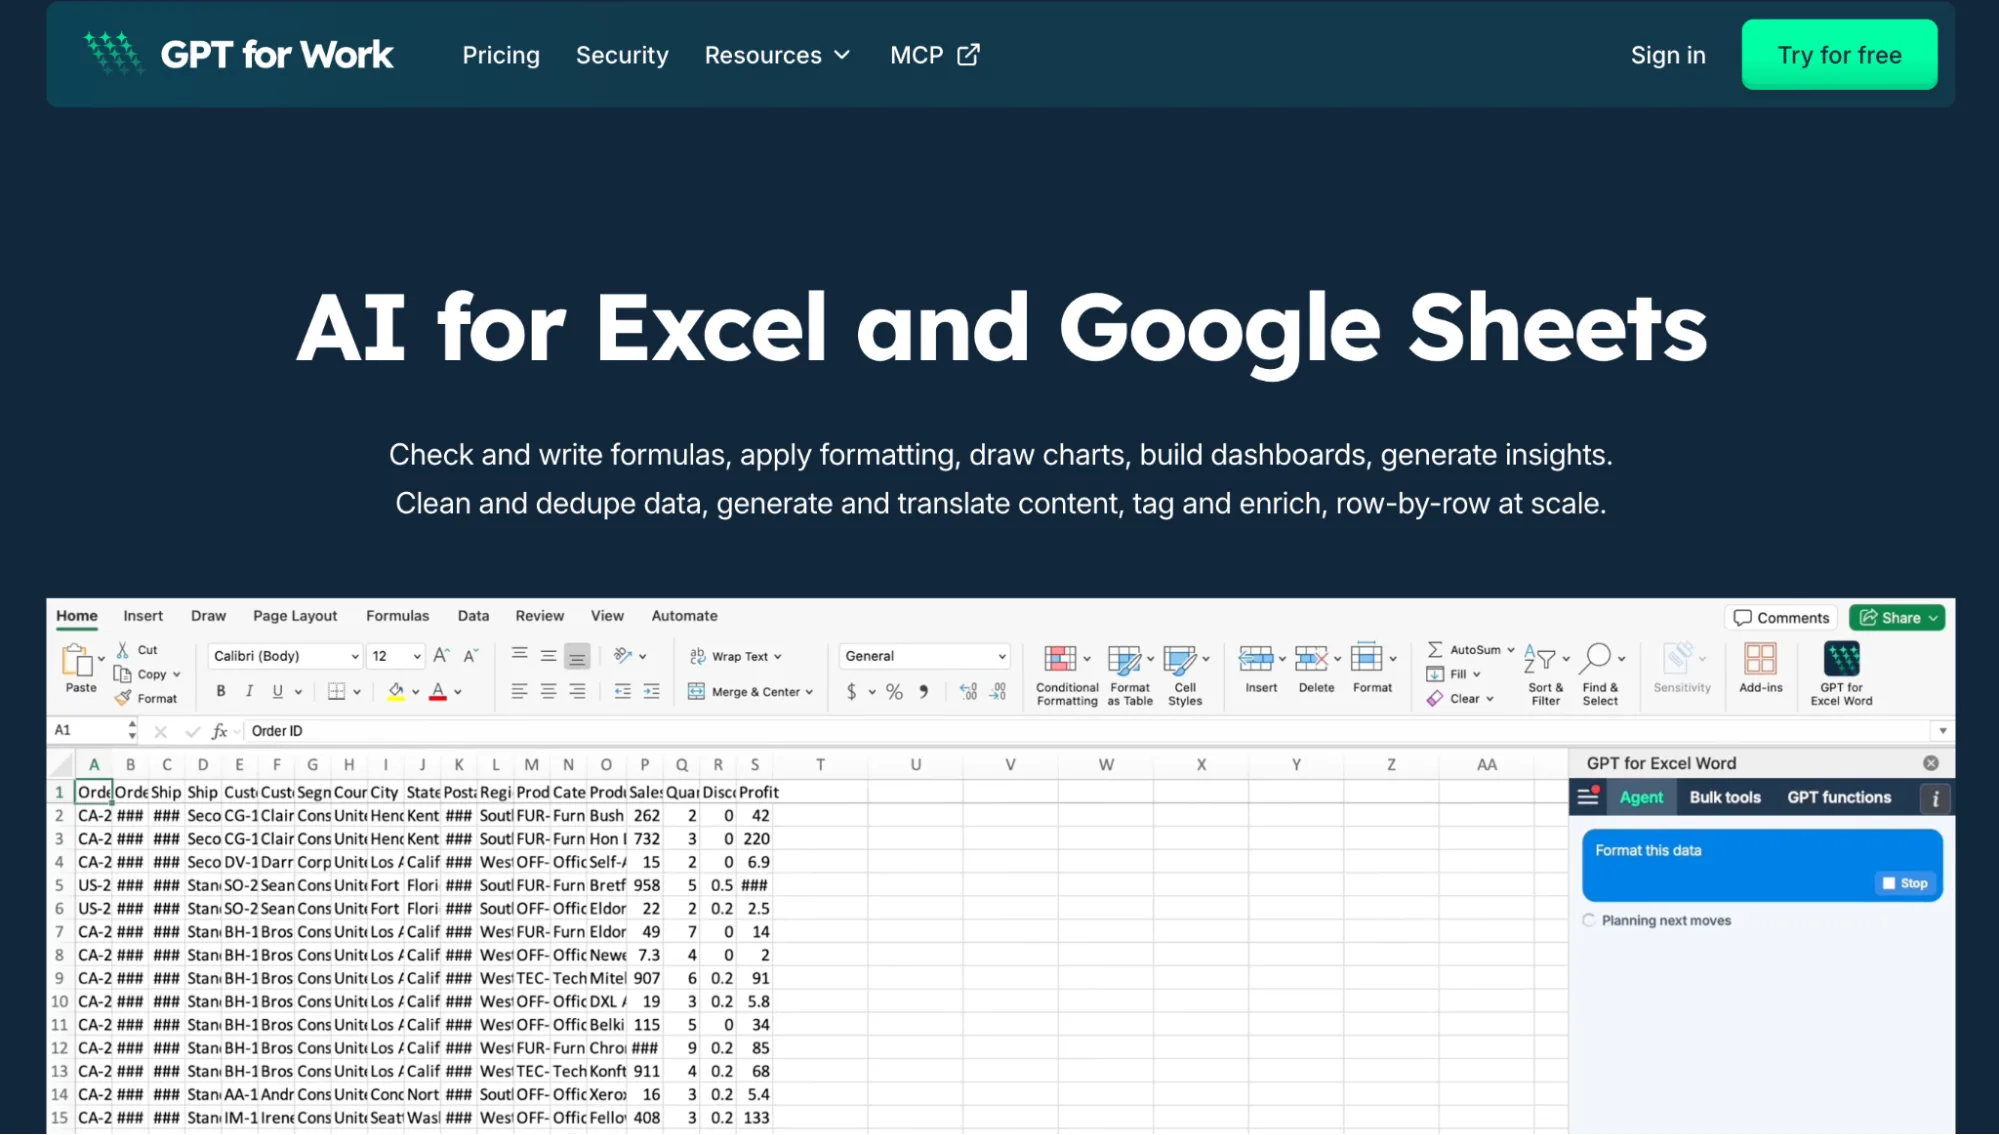1999x1135 pixels.
Task: Apply comma style format
Action: tap(924, 691)
